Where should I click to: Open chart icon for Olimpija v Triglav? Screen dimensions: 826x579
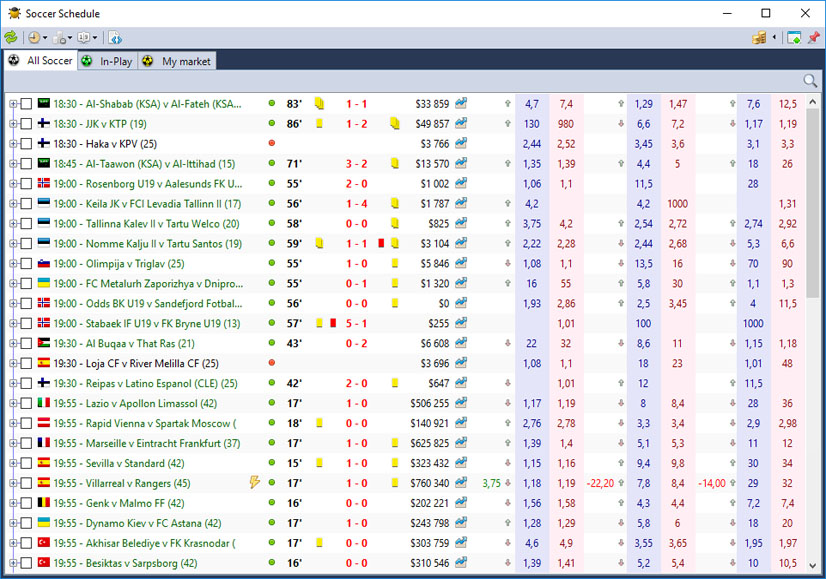(x=461, y=263)
